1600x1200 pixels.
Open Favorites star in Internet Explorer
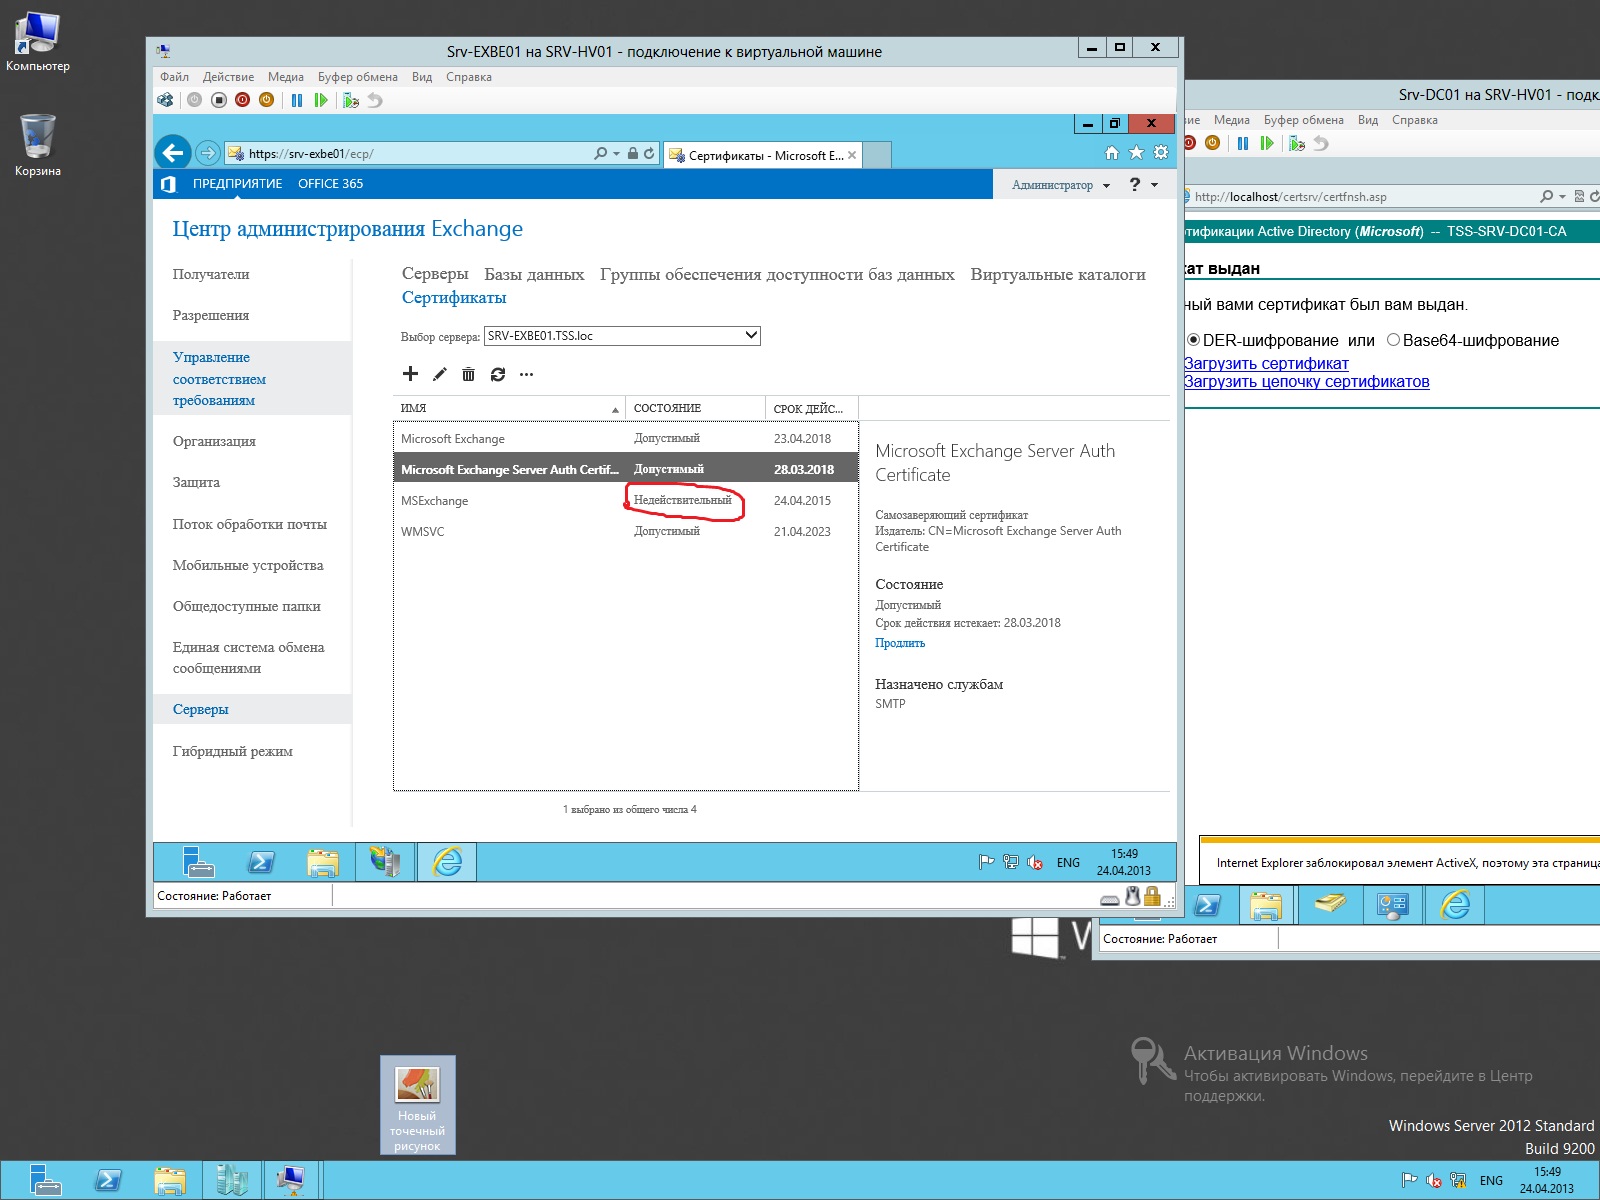coord(1136,153)
